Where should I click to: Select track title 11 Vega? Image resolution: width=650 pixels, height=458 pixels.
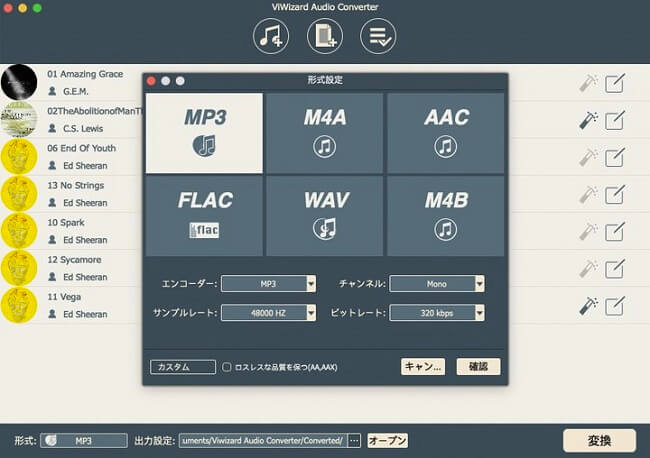click(64, 297)
